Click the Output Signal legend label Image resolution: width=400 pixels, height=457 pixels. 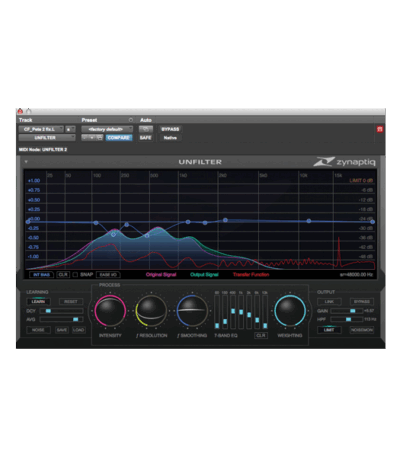tap(204, 275)
